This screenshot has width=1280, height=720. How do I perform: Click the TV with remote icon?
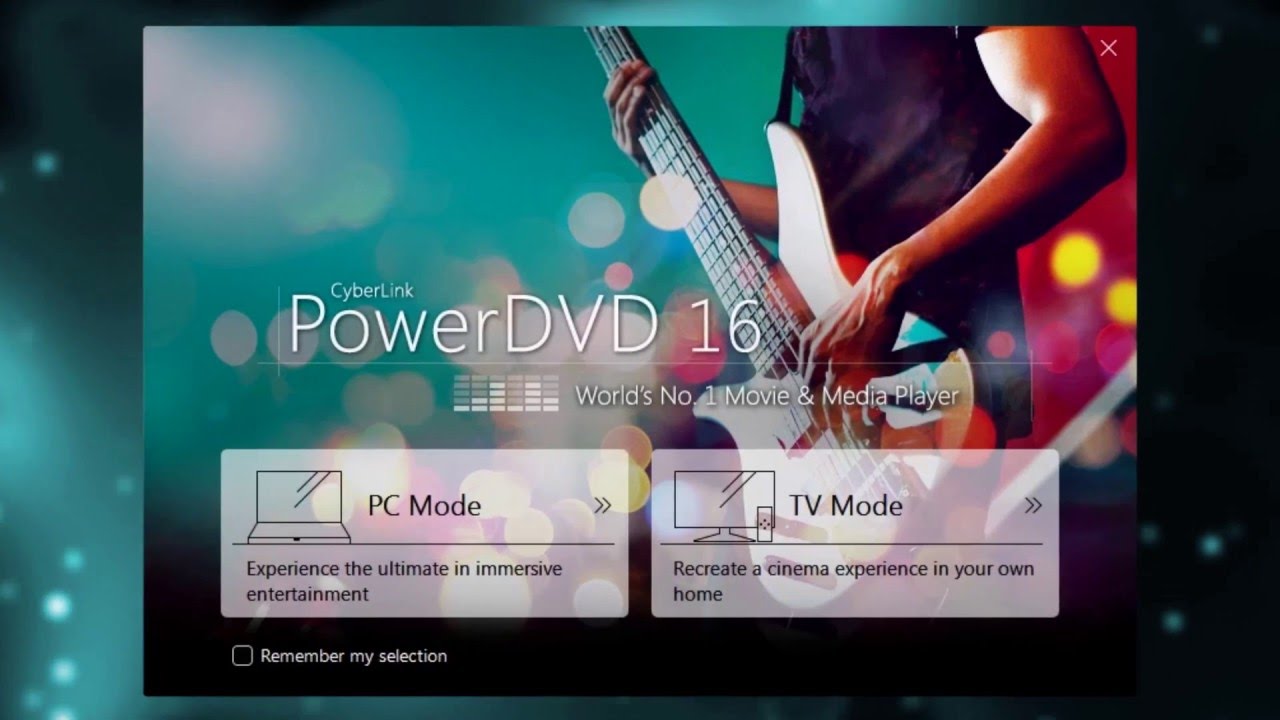[724, 507]
